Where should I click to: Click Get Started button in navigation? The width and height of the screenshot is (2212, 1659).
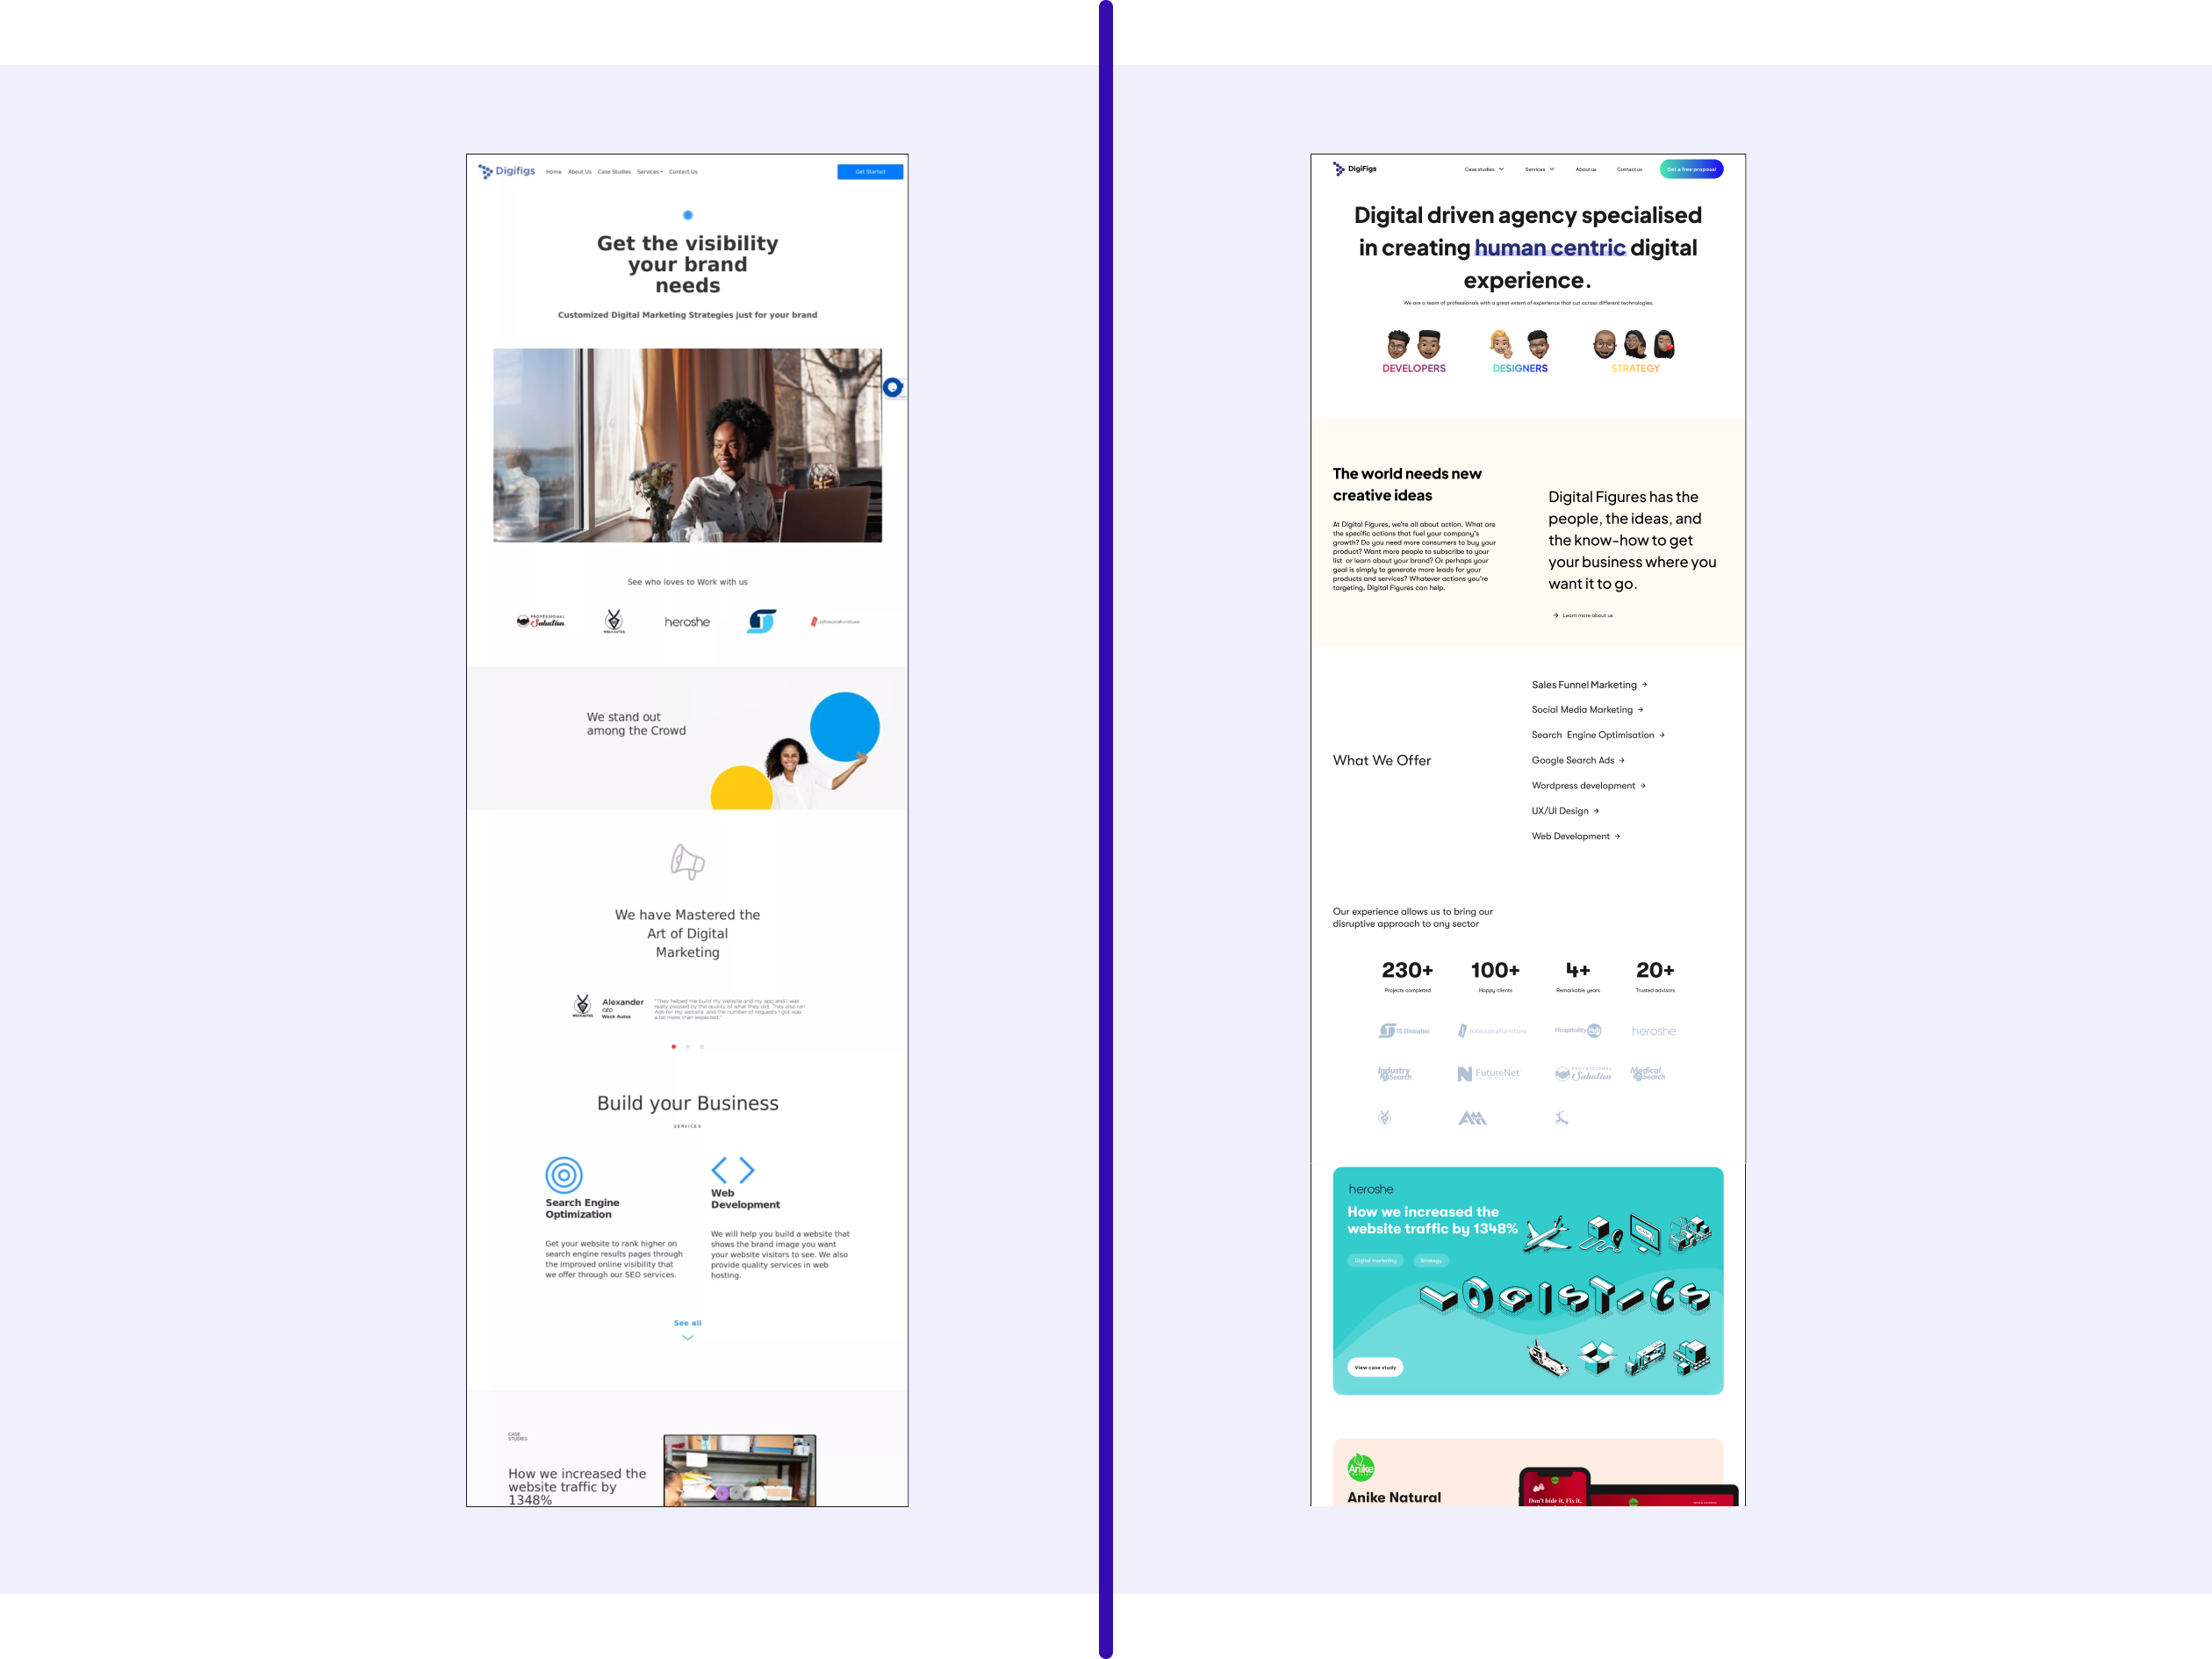[867, 171]
